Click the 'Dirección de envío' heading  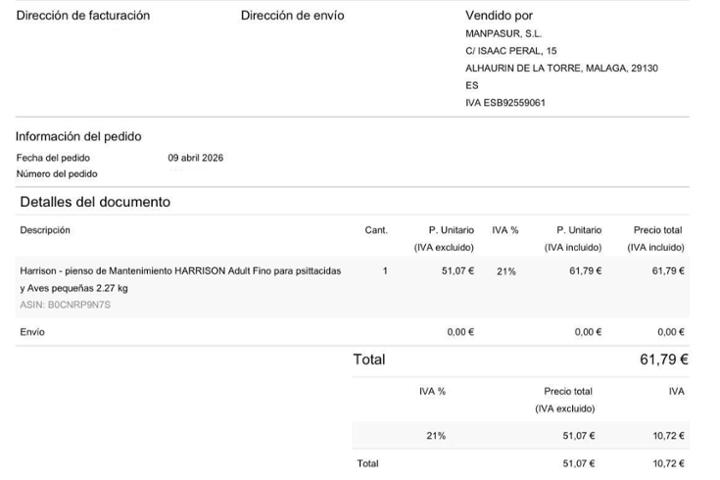(293, 16)
